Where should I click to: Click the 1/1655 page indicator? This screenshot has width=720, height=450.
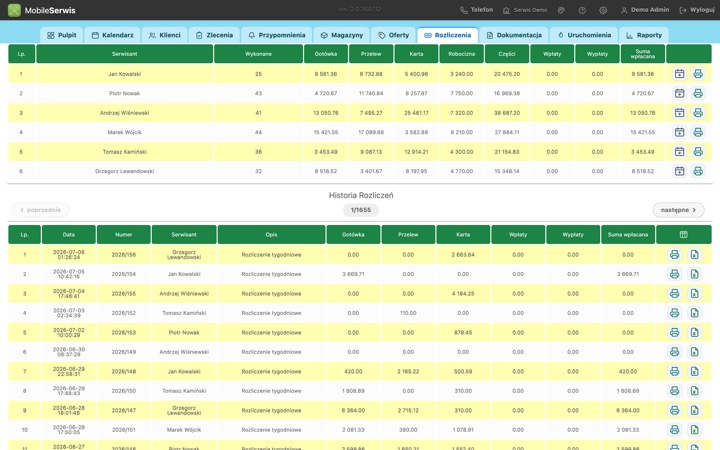[361, 210]
